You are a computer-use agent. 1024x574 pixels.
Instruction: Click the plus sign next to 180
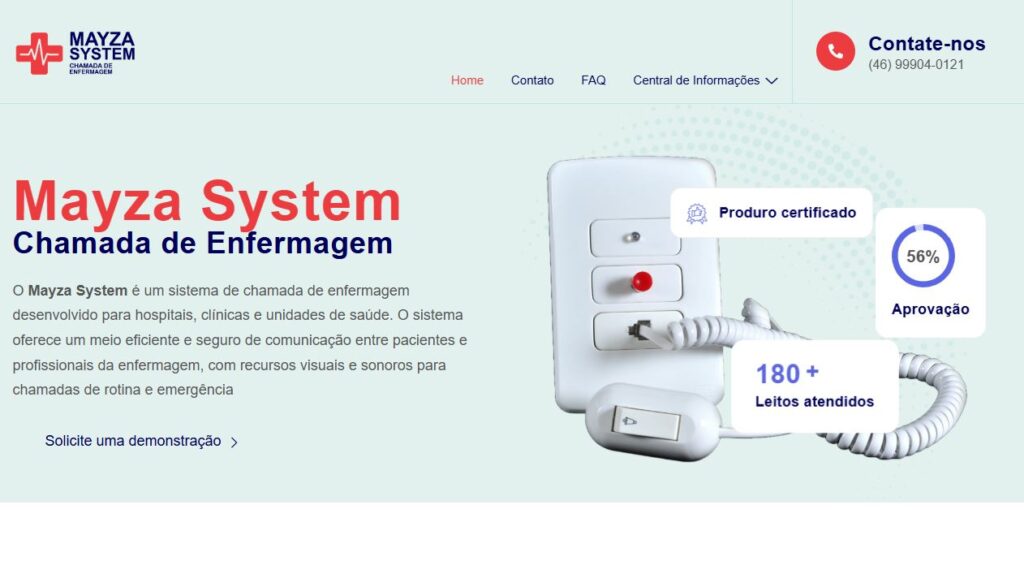click(x=812, y=372)
